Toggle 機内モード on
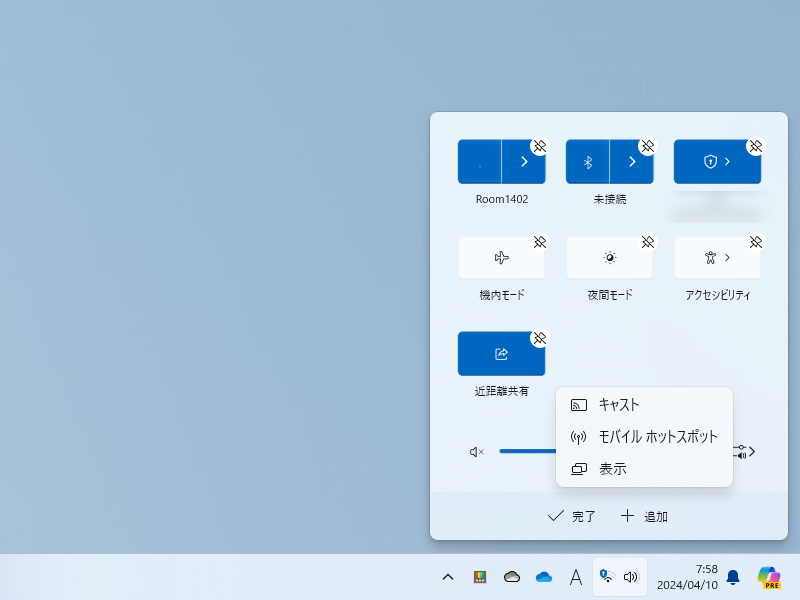The width and height of the screenshot is (800, 600). click(x=501, y=257)
